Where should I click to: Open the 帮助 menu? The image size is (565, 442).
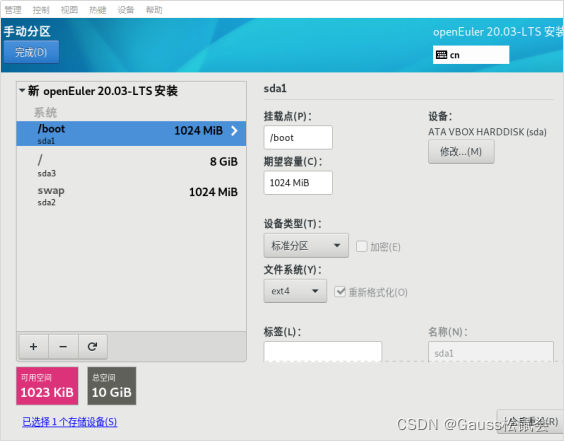tap(154, 10)
